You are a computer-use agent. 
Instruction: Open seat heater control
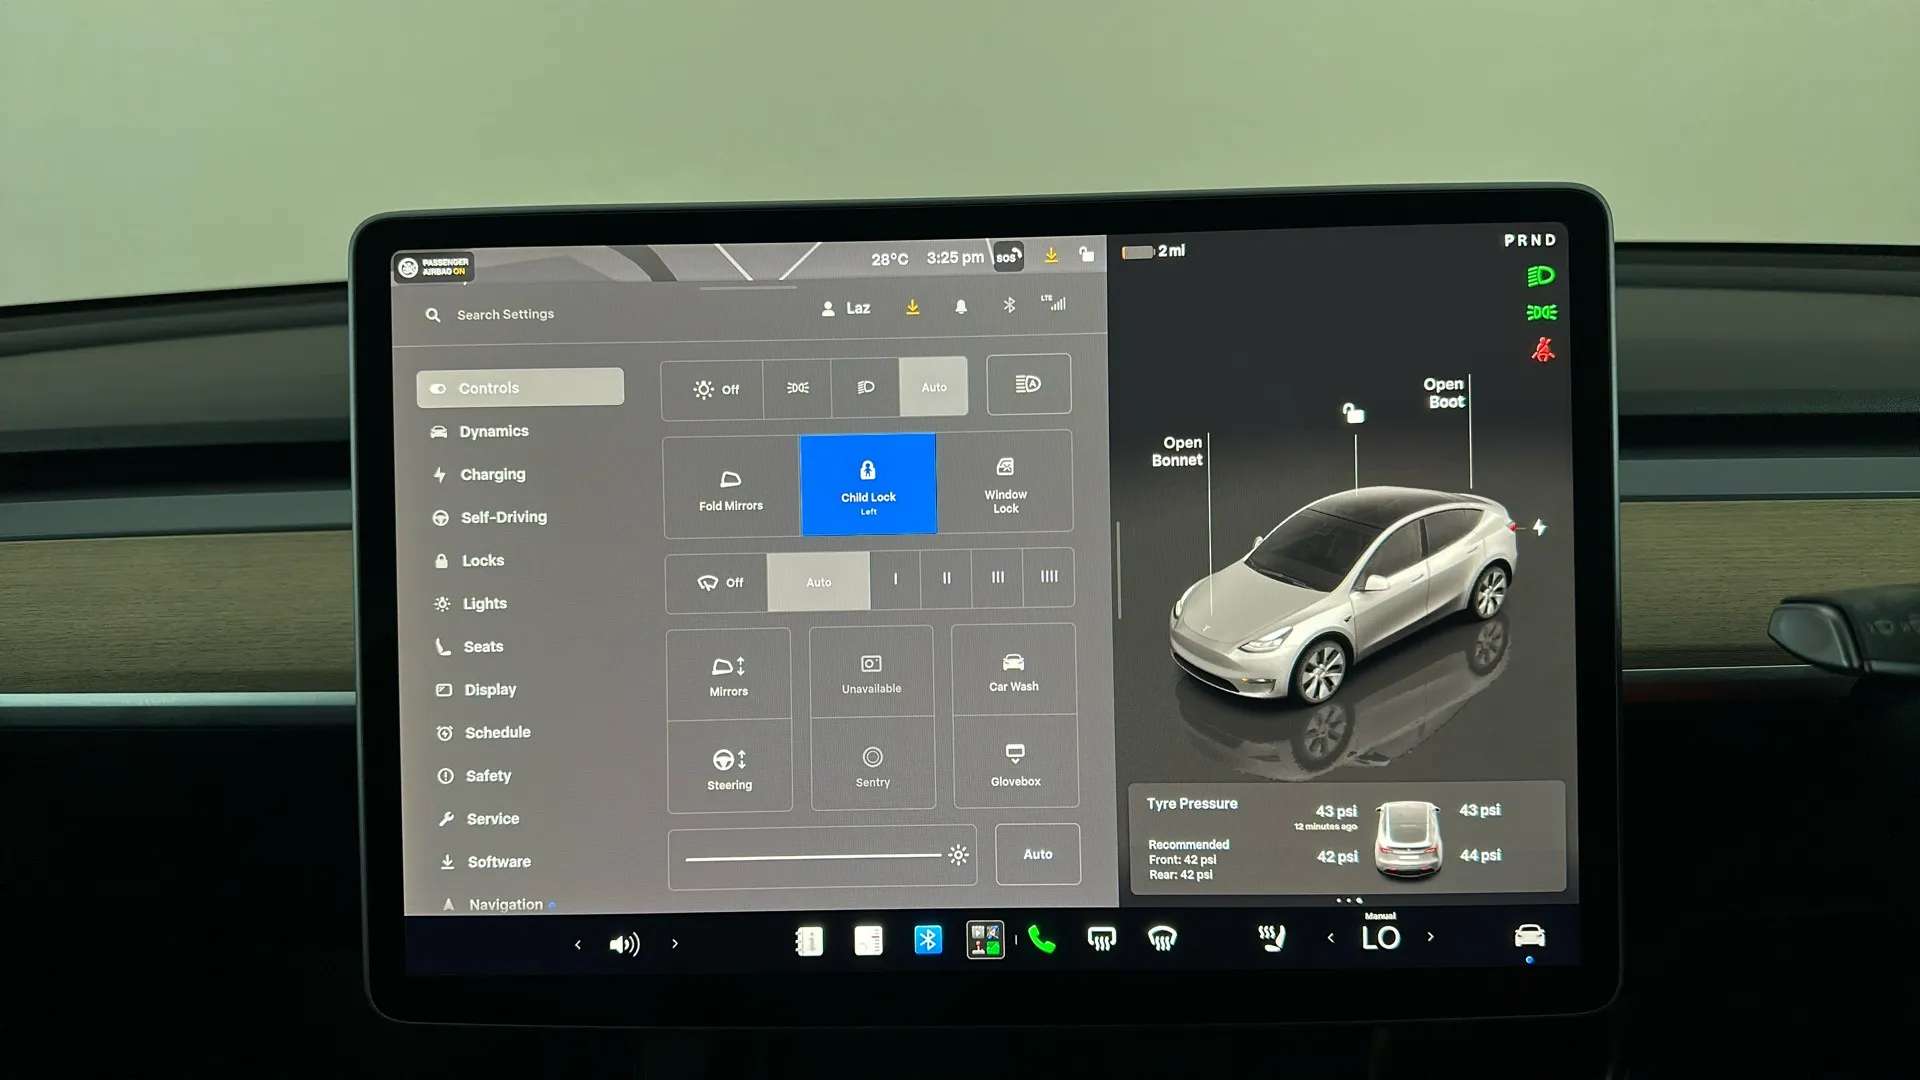(1271, 937)
